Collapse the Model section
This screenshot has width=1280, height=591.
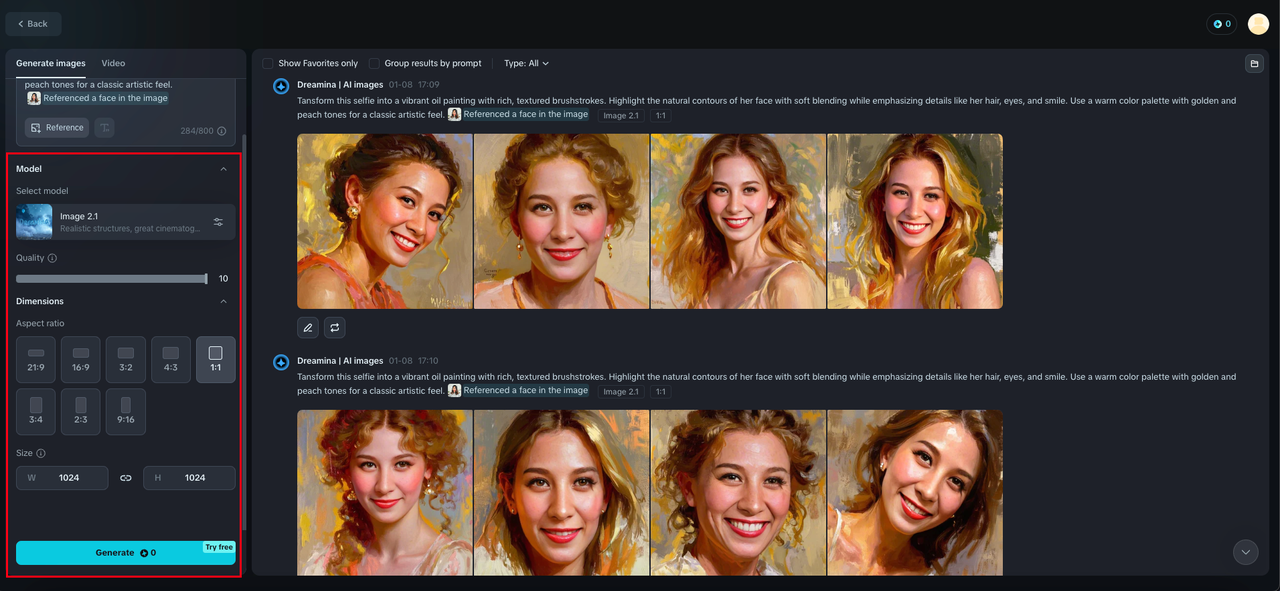coord(223,169)
